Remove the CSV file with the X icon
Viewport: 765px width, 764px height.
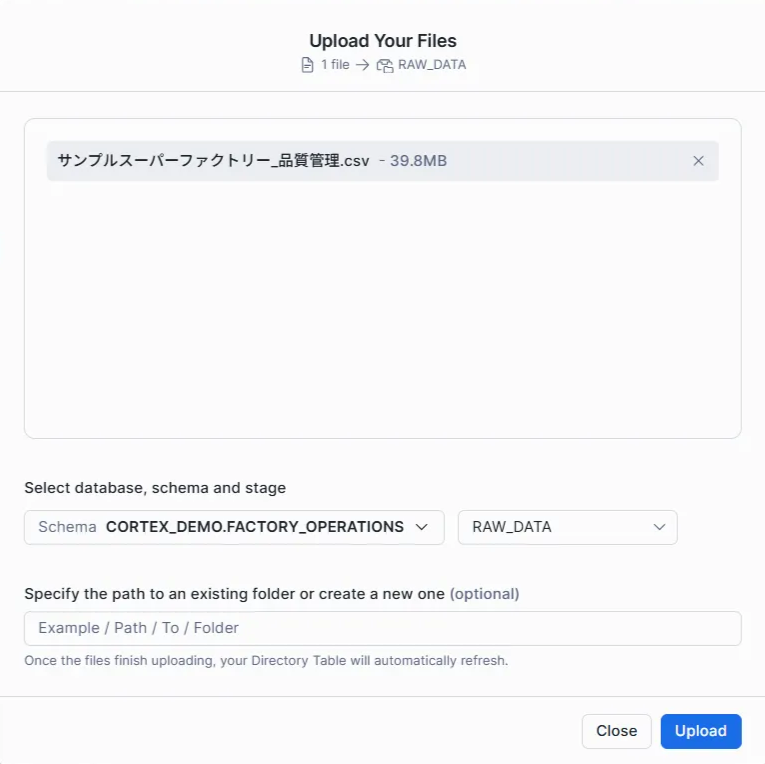point(699,161)
